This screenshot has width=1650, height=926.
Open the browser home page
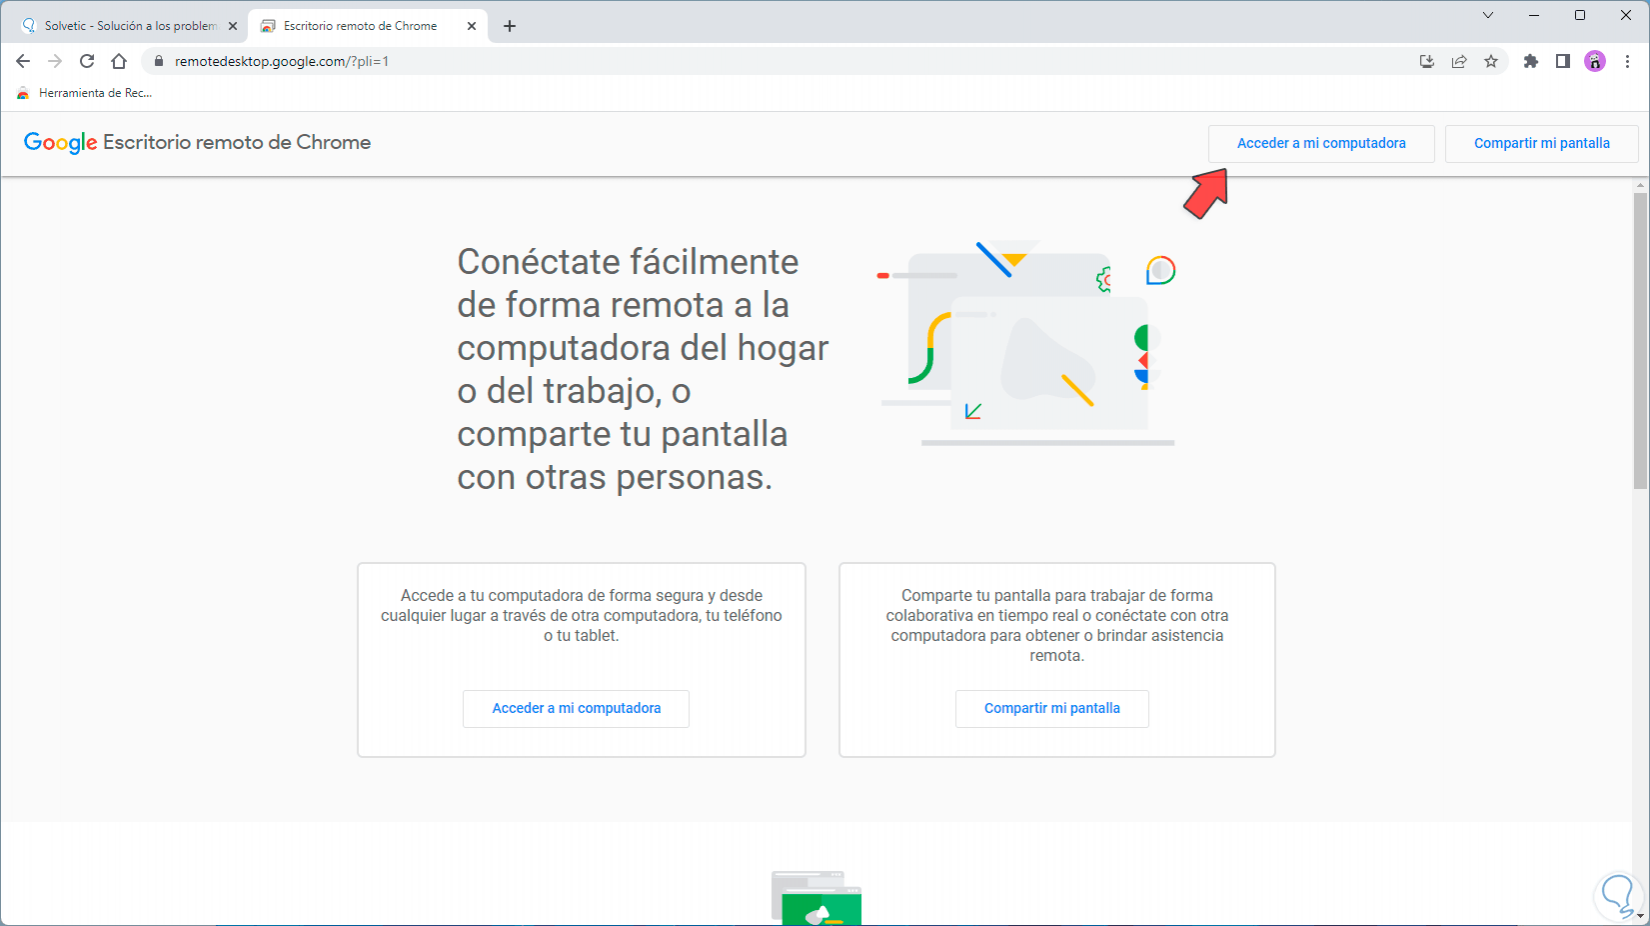tap(119, 61)
